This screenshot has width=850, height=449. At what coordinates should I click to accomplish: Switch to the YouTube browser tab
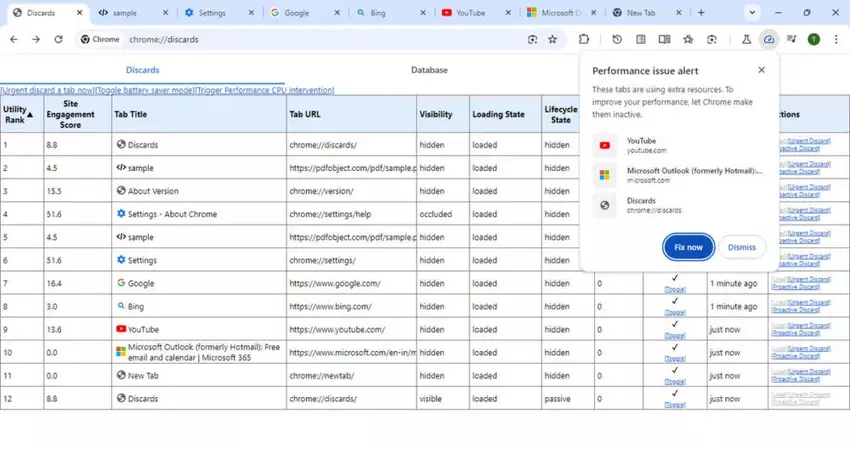click(x=470, y=13)
